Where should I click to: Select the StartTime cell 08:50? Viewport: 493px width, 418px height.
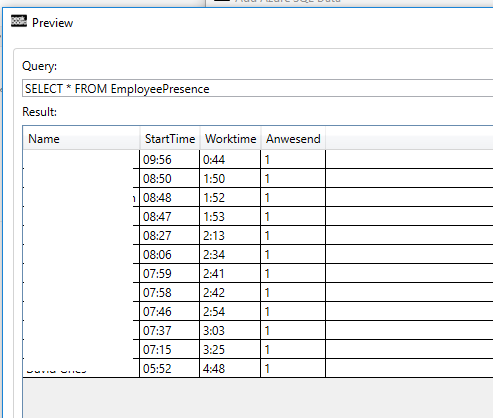pyautogui.click(x=169, y=178)
